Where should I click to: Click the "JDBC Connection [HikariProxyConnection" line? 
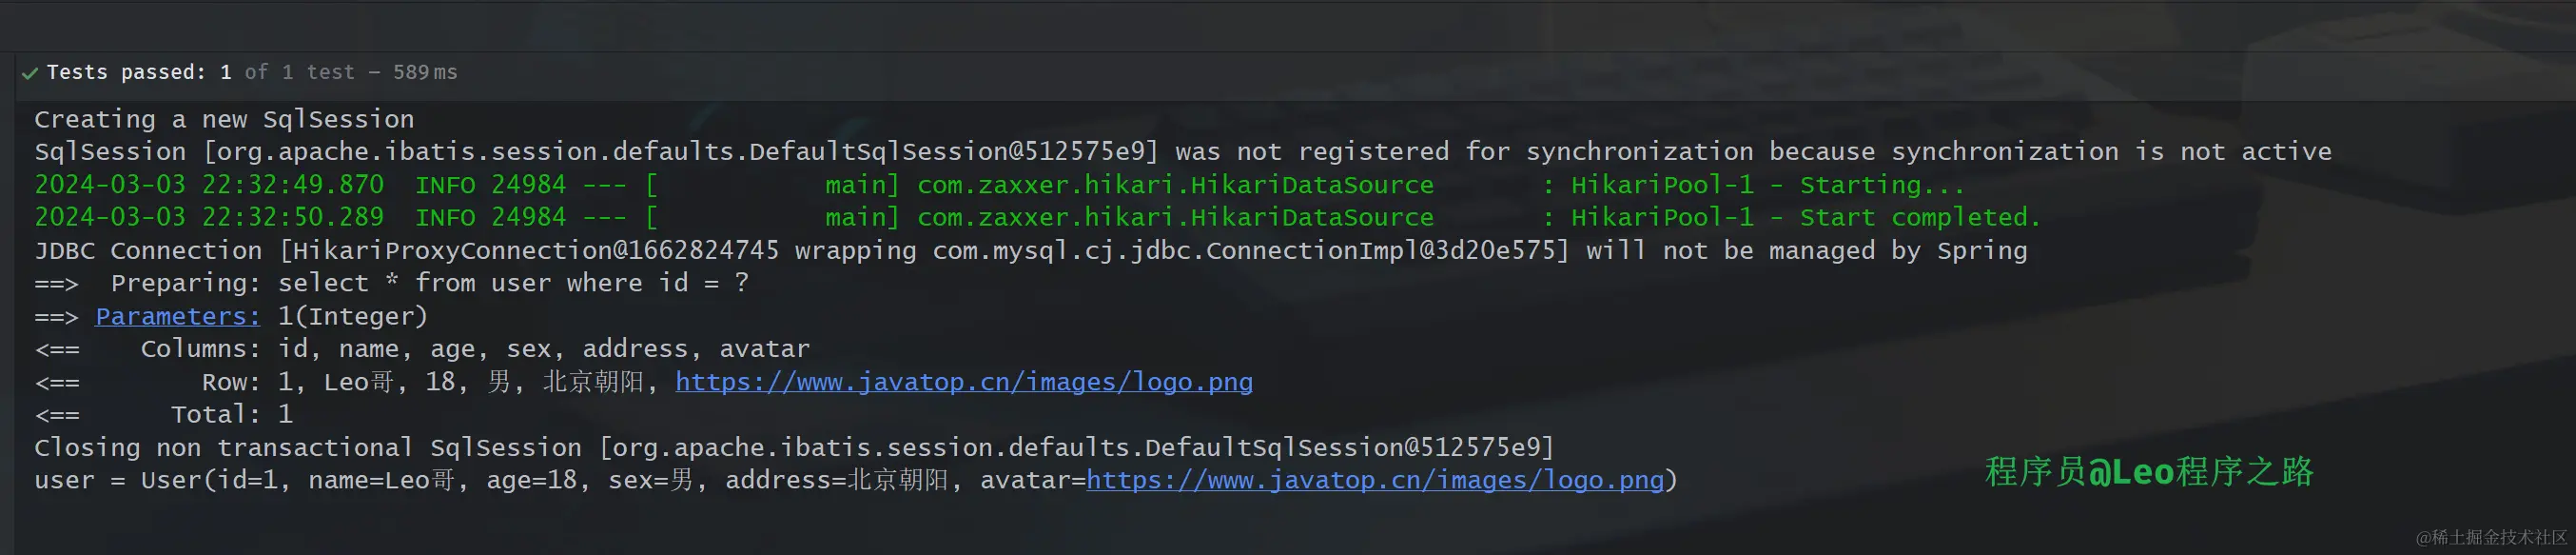1031,251
